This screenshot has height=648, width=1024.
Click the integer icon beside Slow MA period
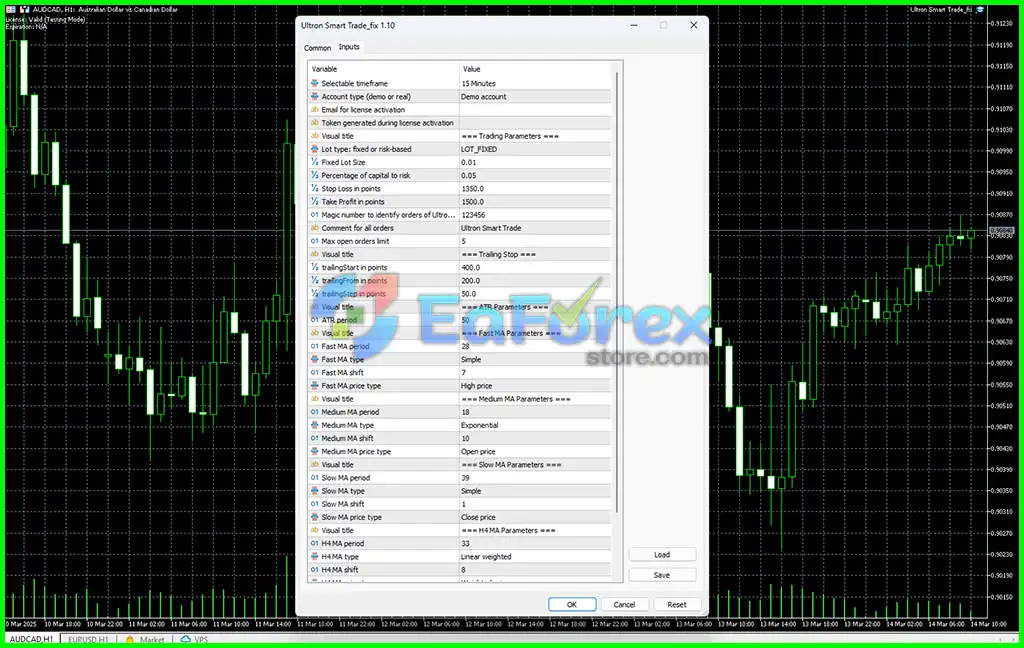[315, 478]
